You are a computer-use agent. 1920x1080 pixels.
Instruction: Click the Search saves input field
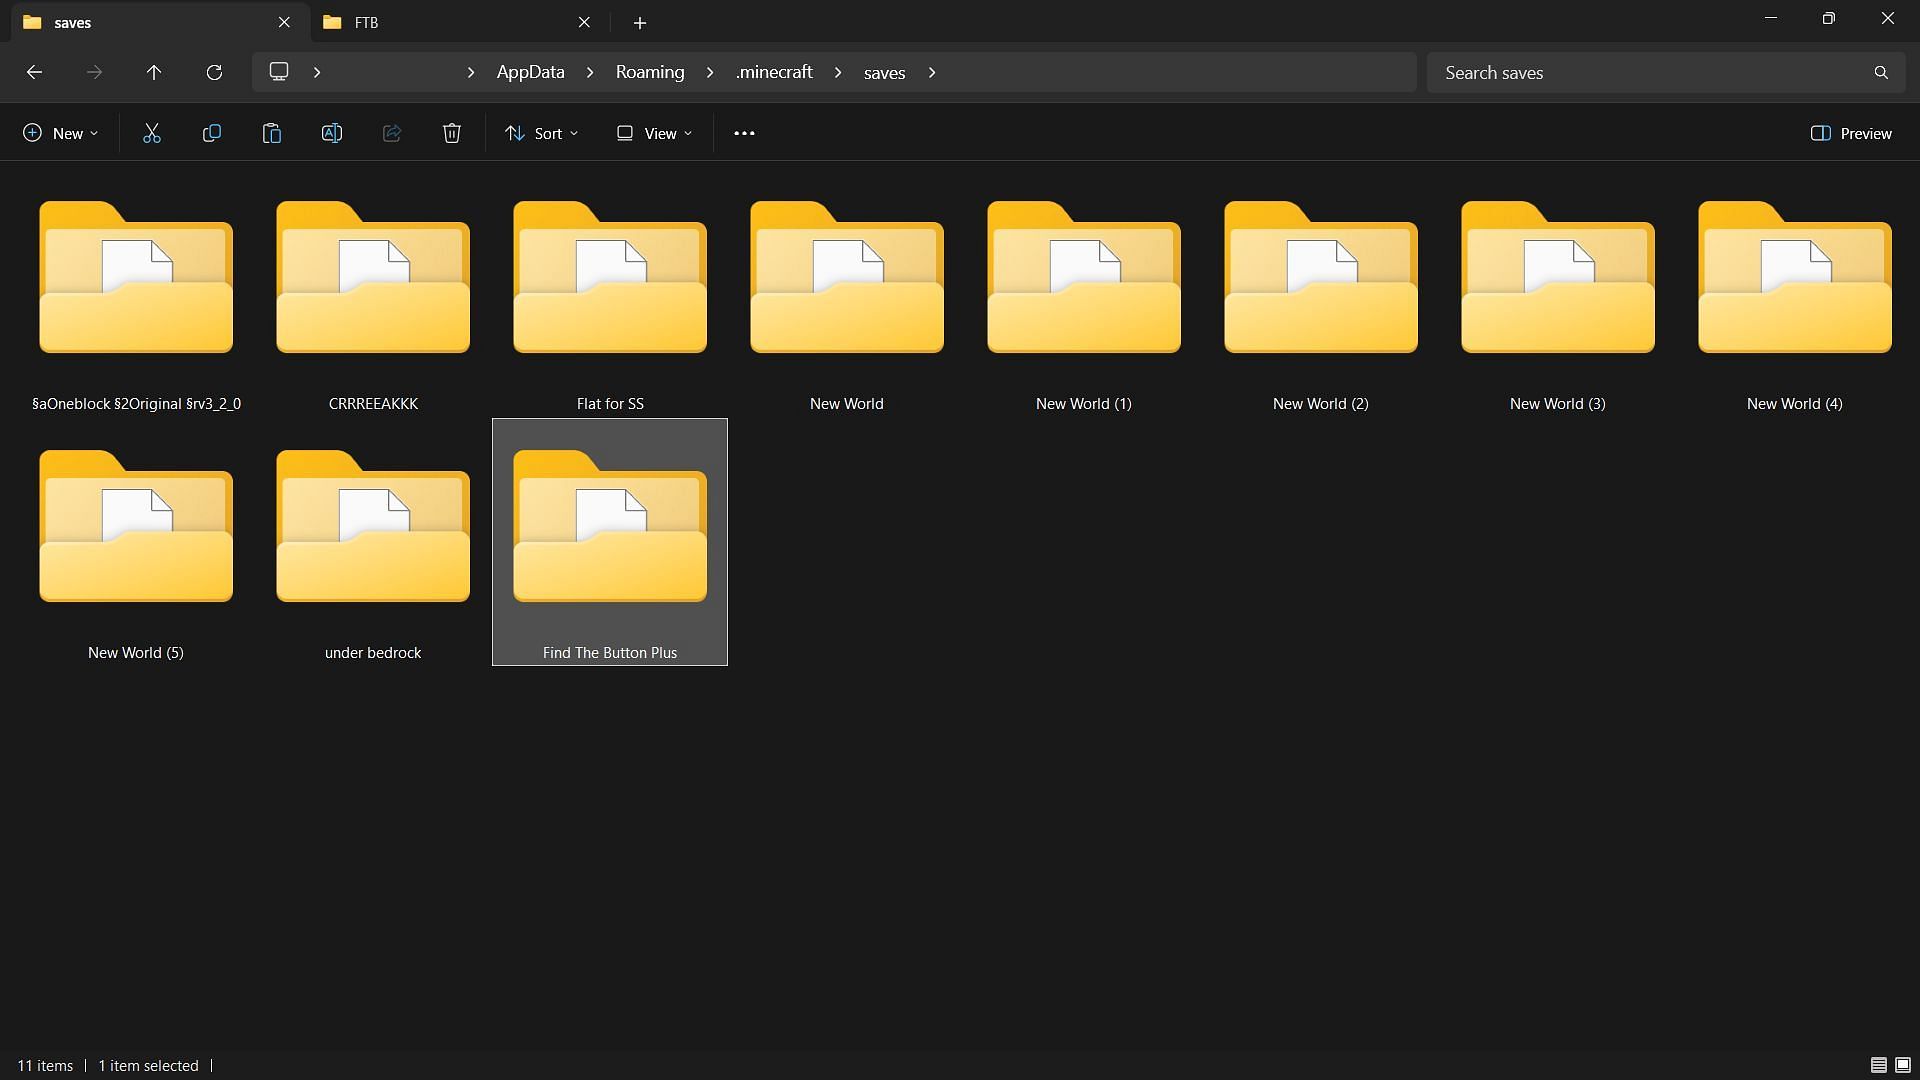pos(1664,71)
